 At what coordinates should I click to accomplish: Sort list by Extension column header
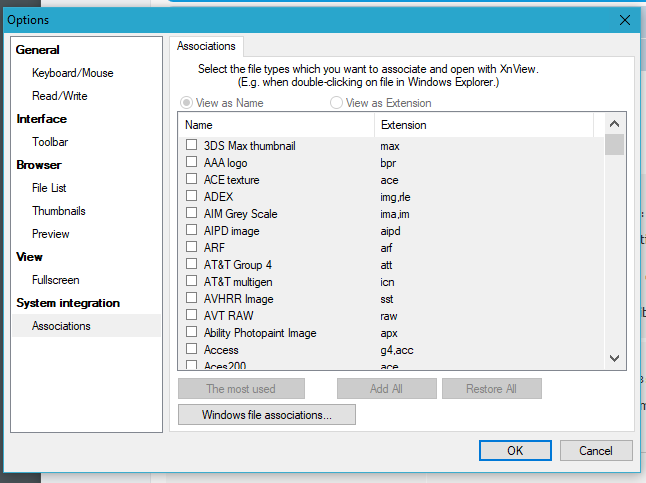pos(484,125)
